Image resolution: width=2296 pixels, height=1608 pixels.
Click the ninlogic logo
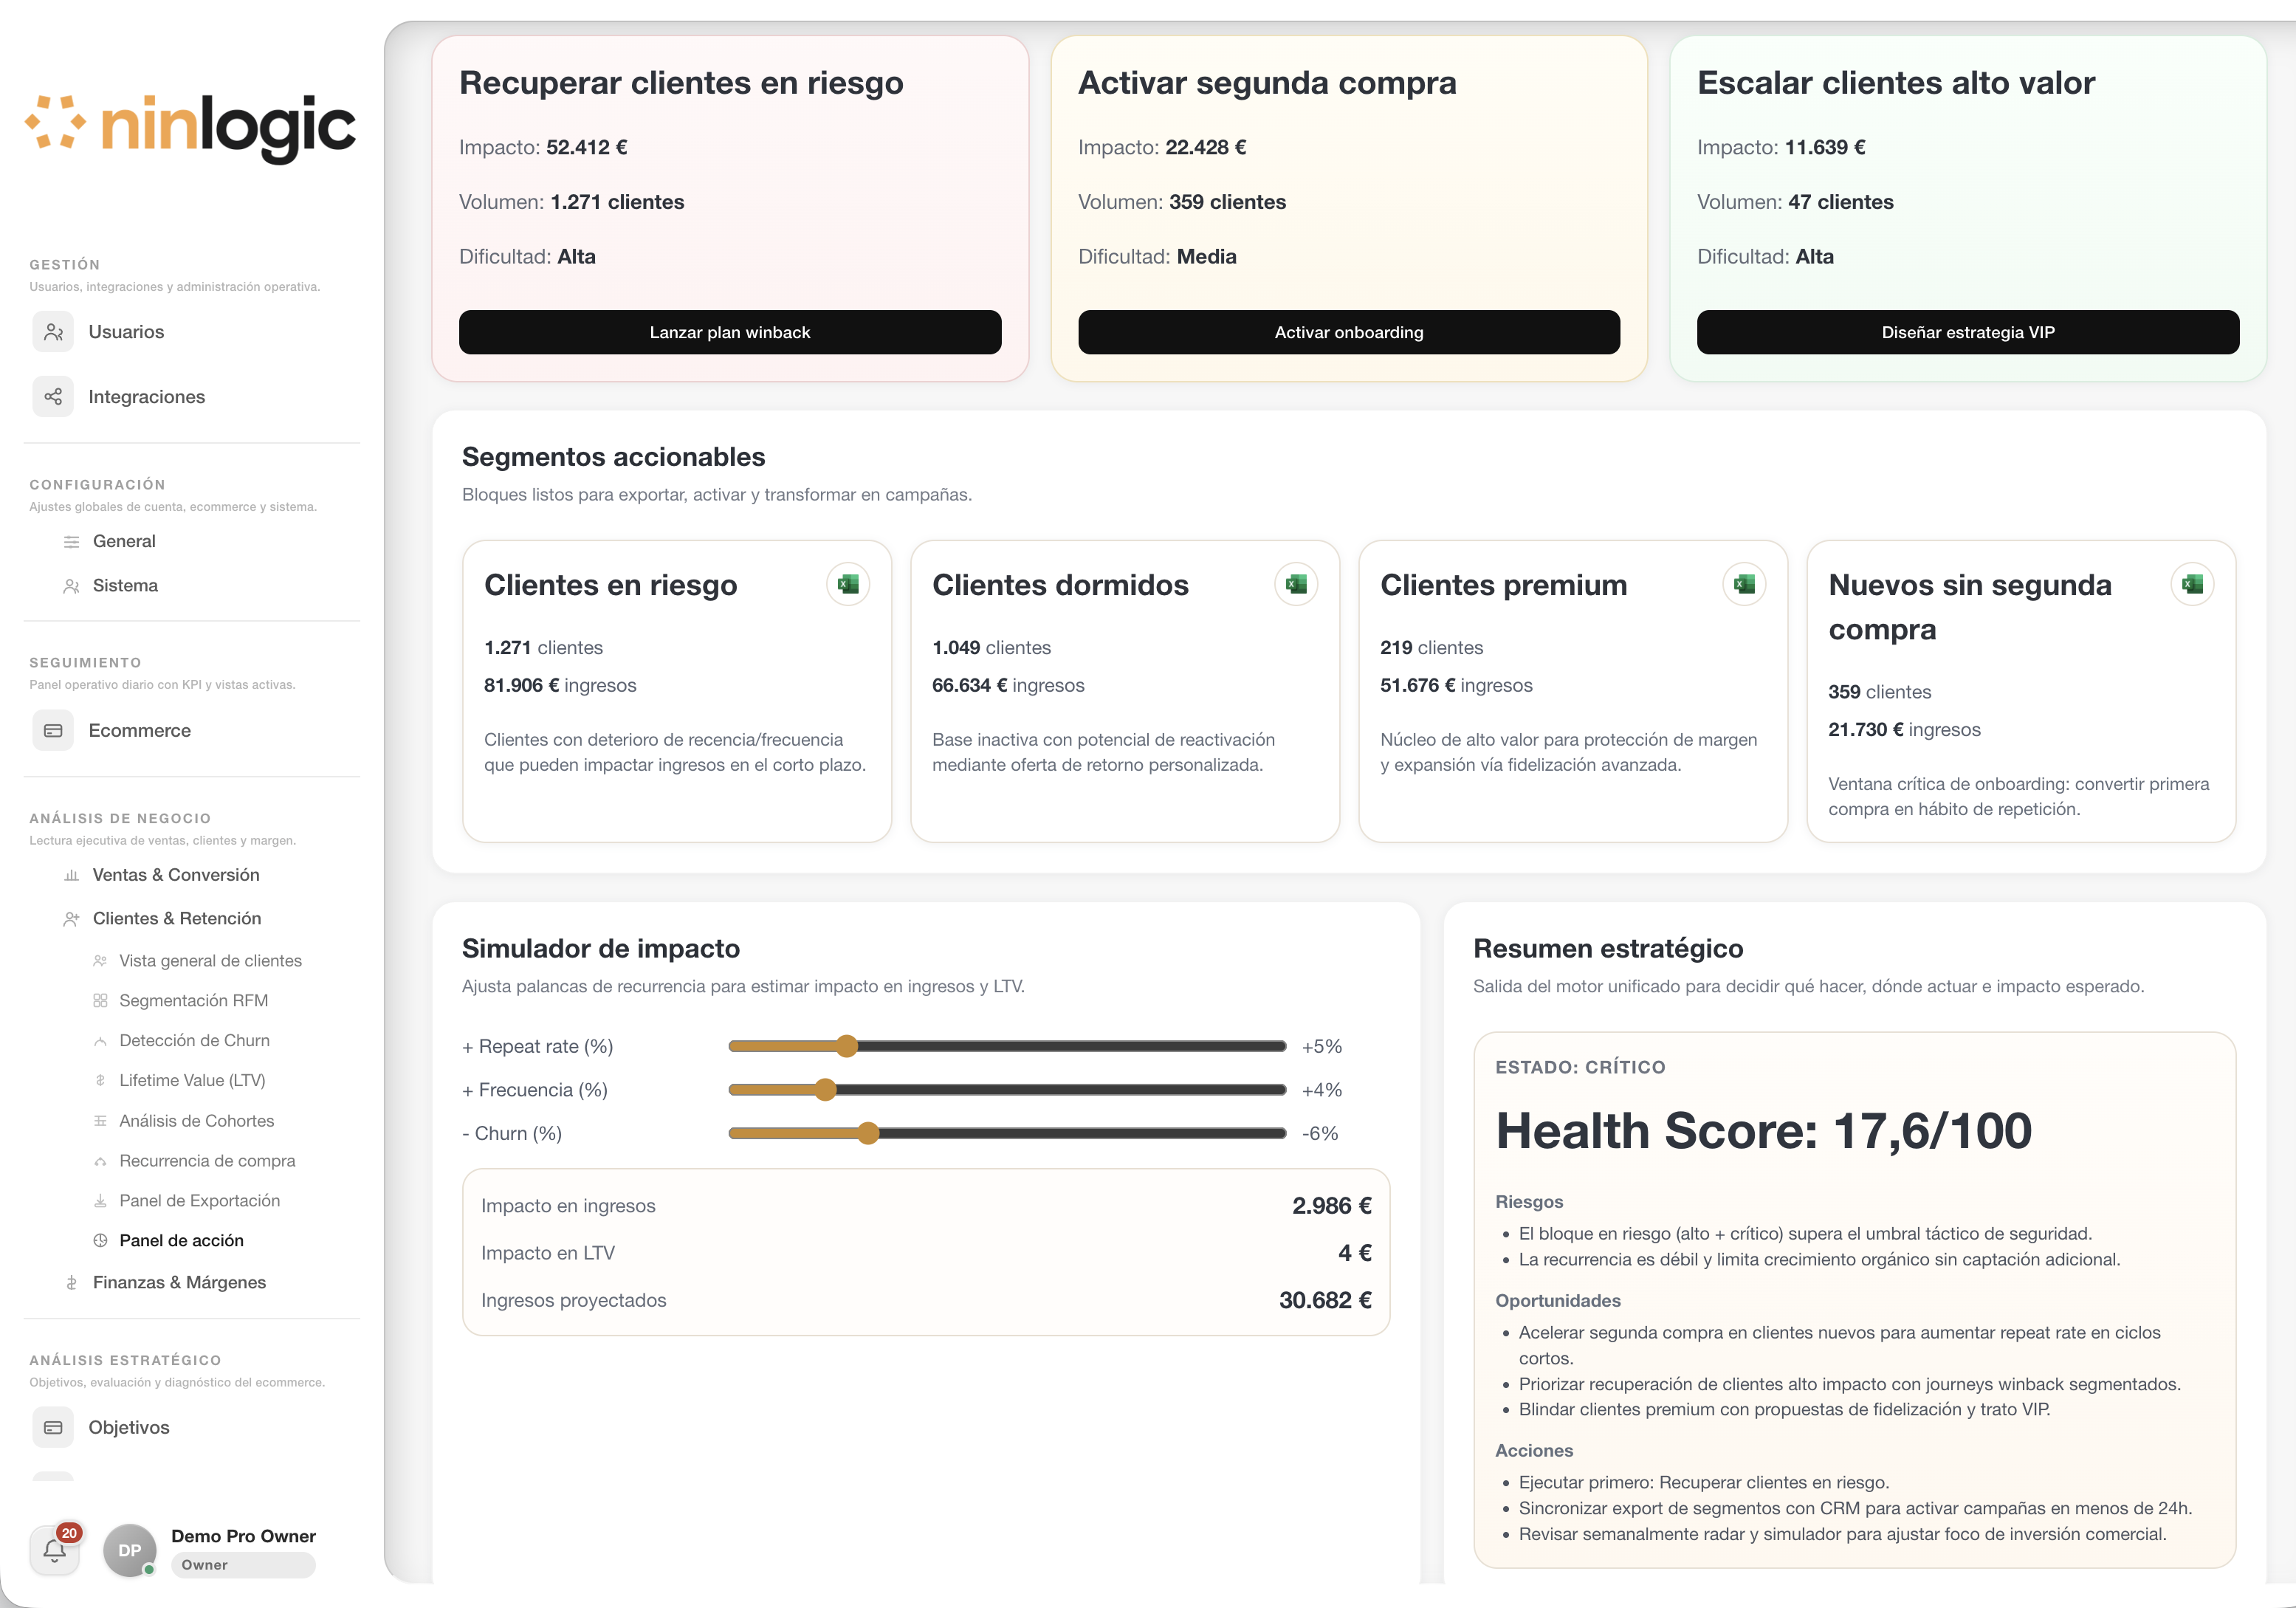pyautogui.click(x=190, y=128)
